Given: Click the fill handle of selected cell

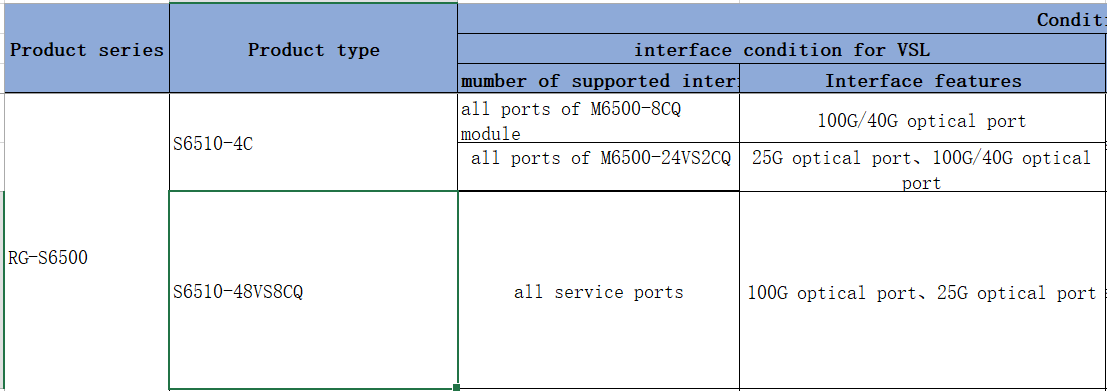Looking at the screenshot, I should tap(457, 387).
